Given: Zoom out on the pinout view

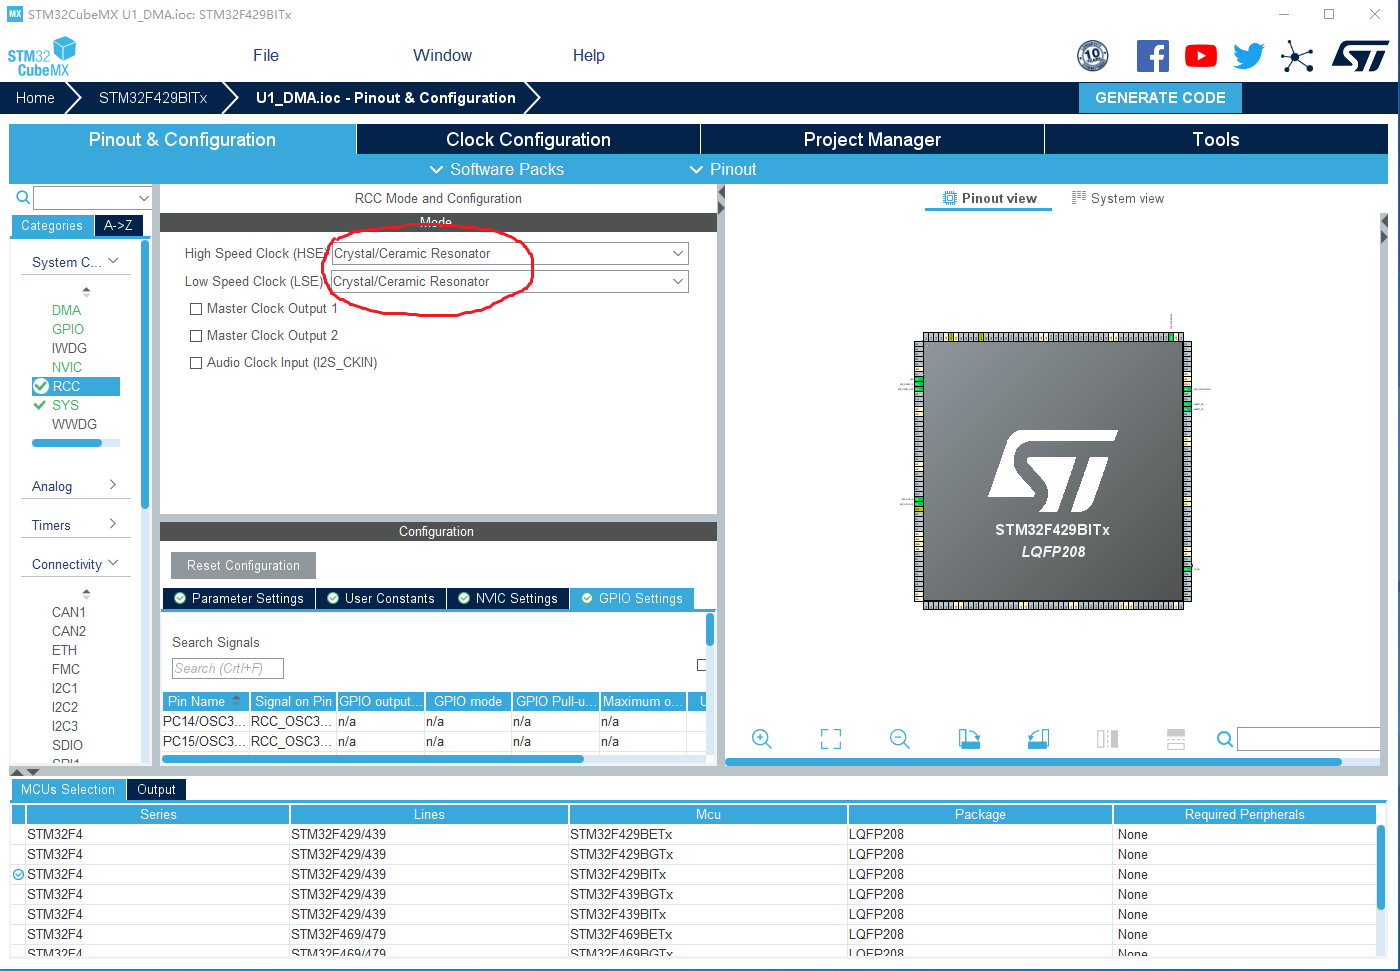Looking at the screenshot, I should tap(899, 738).
